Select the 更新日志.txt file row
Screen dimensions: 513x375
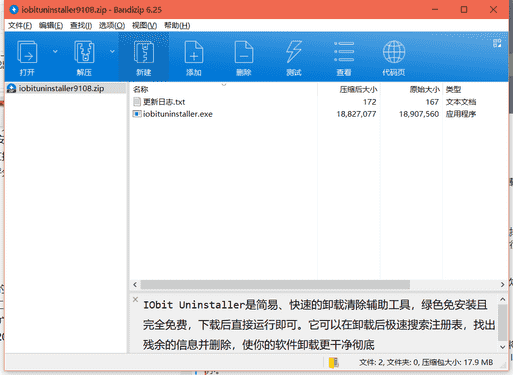[318, 102]
